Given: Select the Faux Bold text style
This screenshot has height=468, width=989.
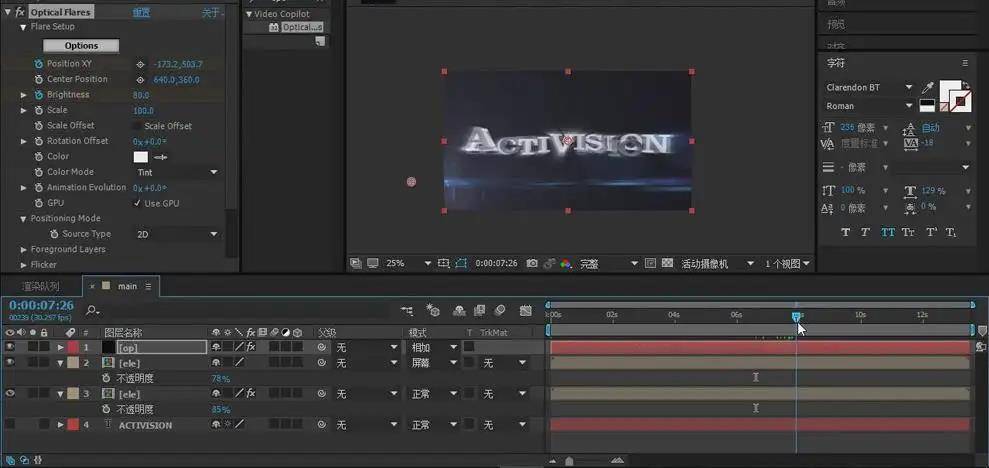Looking at the screenshot, I should click(x=845, y=232).
